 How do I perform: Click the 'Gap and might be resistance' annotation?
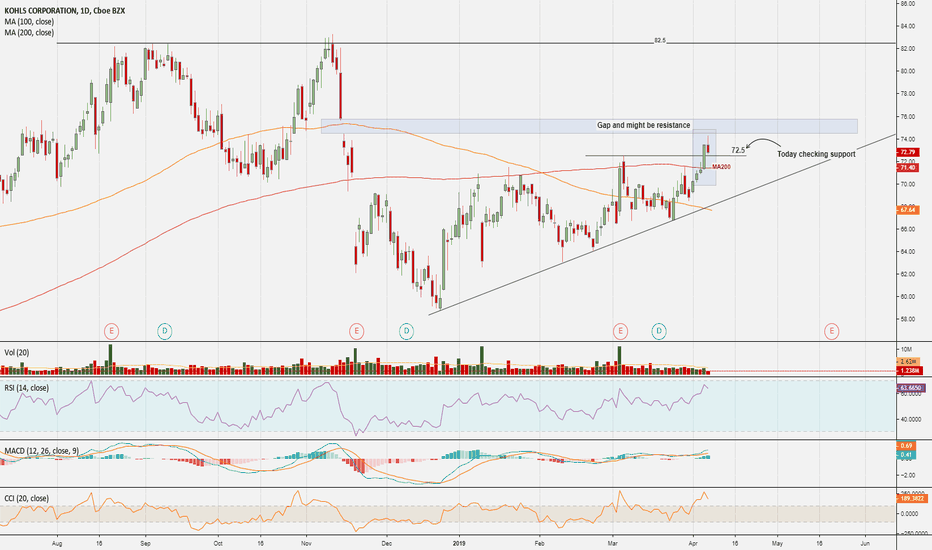pyautogui.click(x=644, y=125)
